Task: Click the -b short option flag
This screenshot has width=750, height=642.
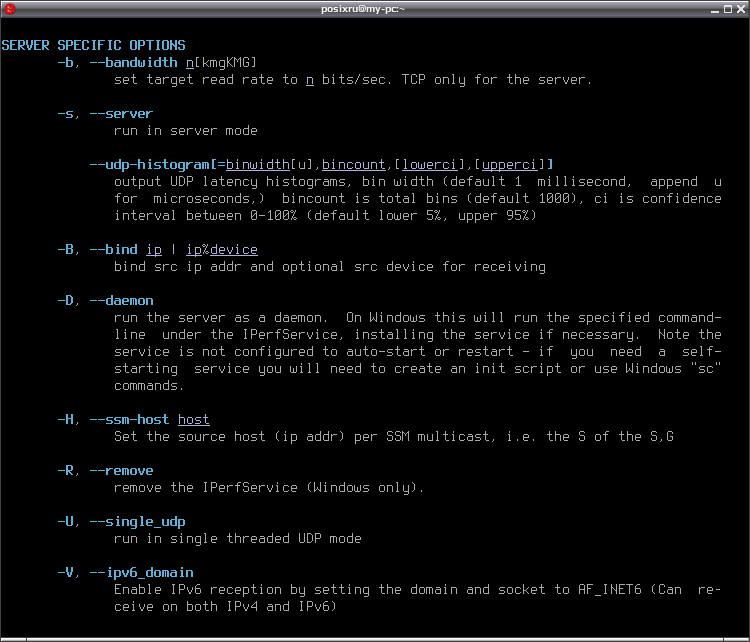Action: coord(66,63)
